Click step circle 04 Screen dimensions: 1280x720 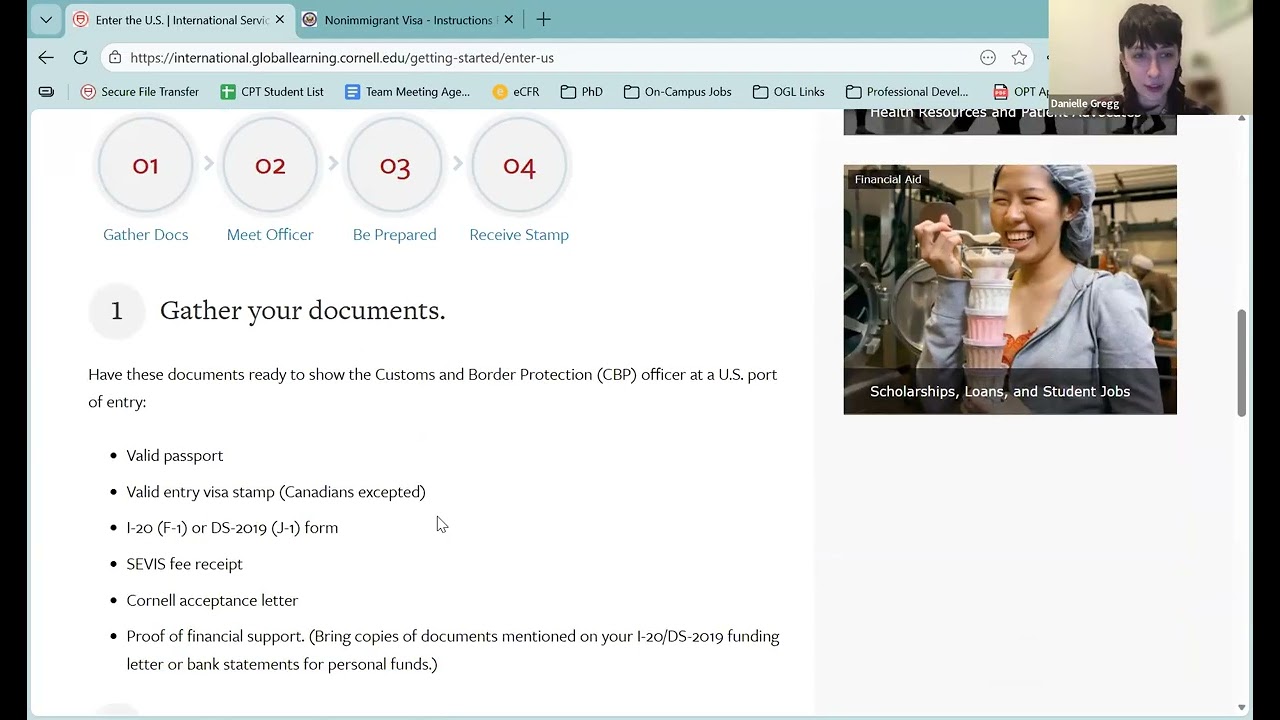click(x=519, y=165)
